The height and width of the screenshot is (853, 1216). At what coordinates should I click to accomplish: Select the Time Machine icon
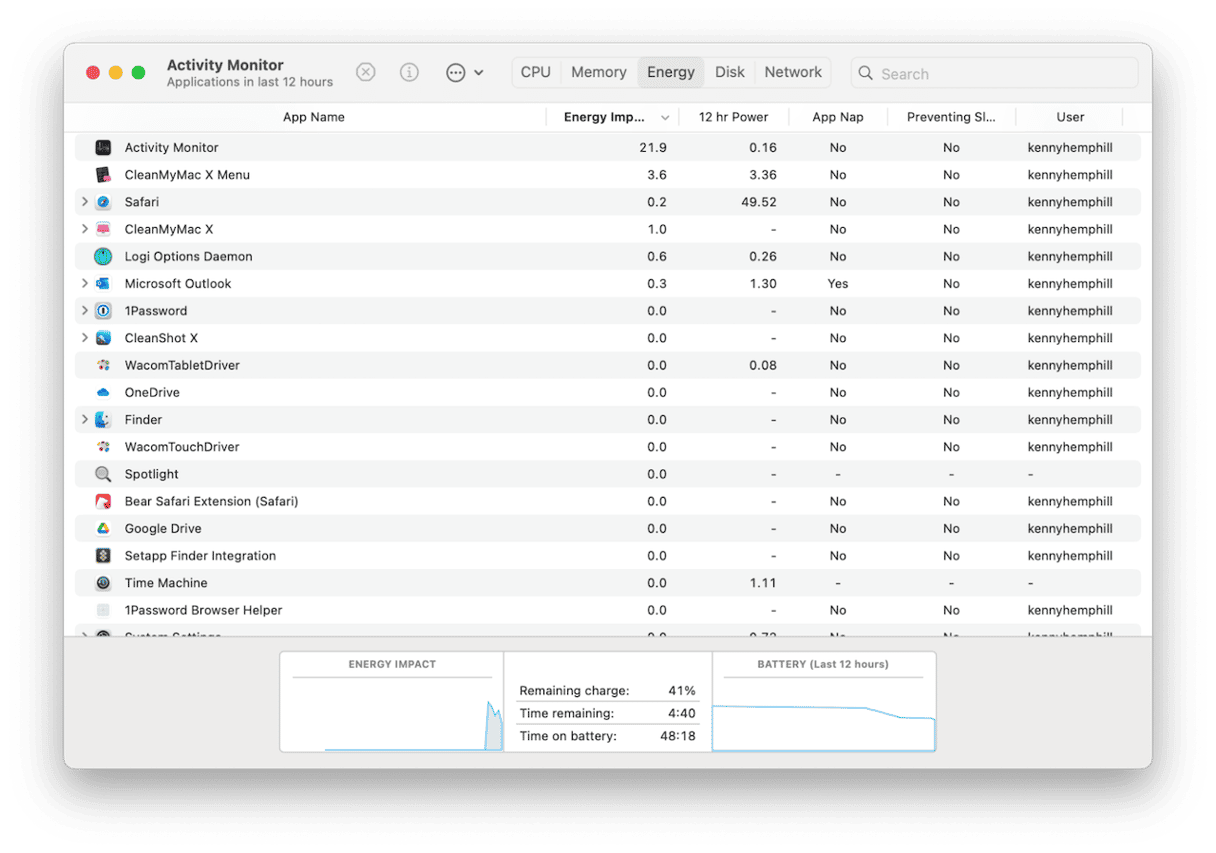[103, 583]
